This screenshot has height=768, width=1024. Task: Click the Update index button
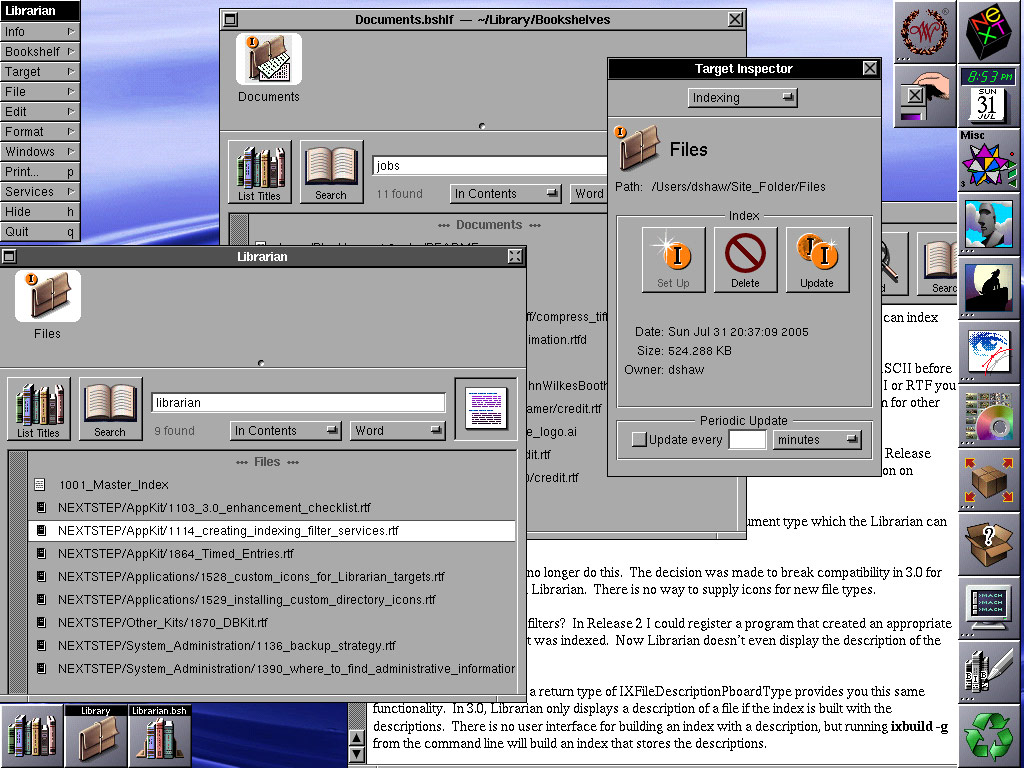(817, 259)
